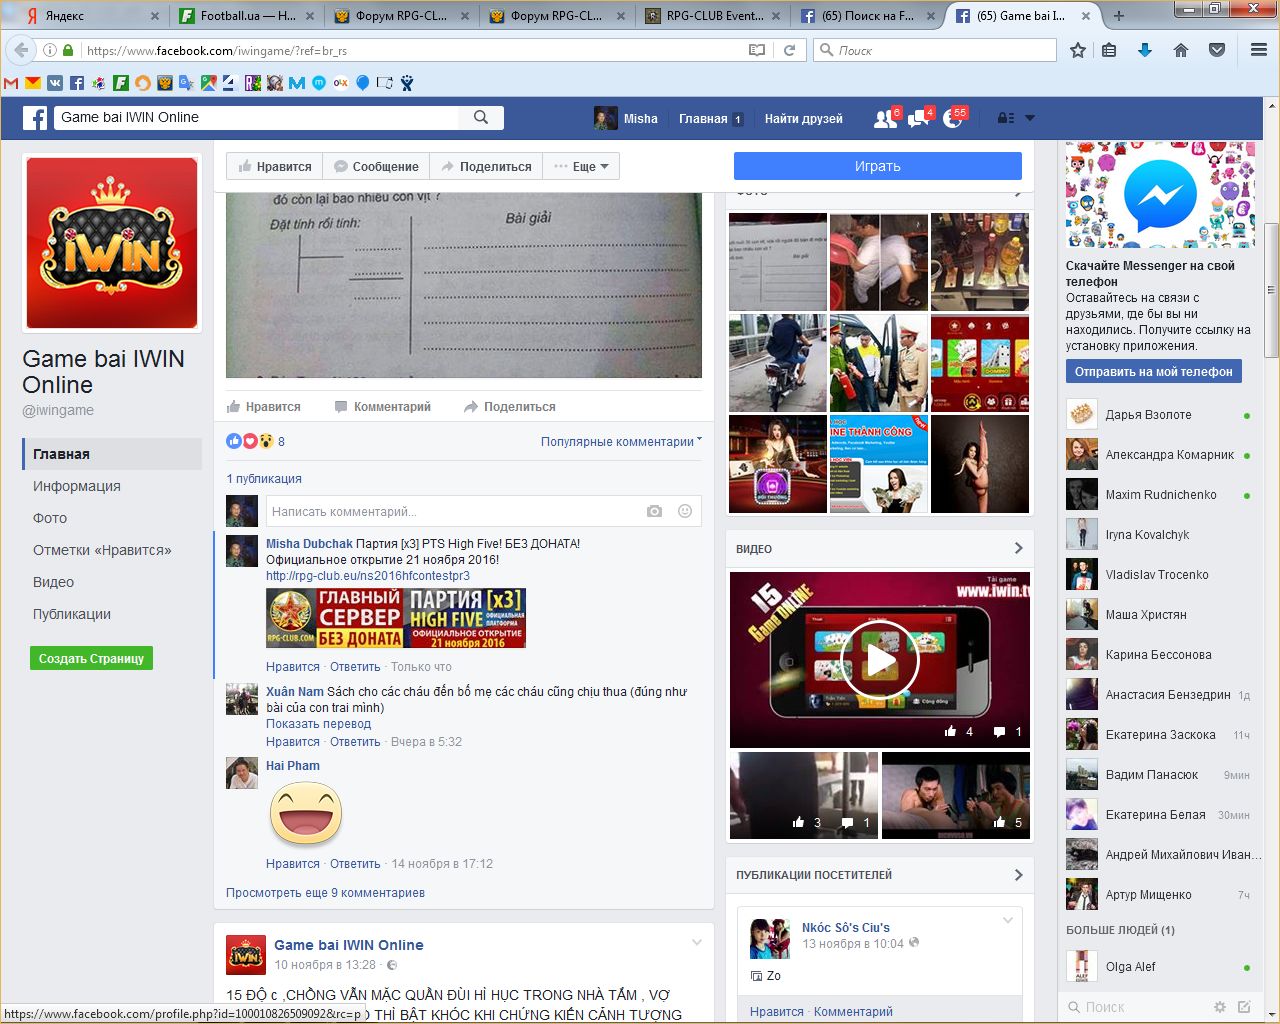
Task: Open friend requests icon in header
Action: (885, 118)
